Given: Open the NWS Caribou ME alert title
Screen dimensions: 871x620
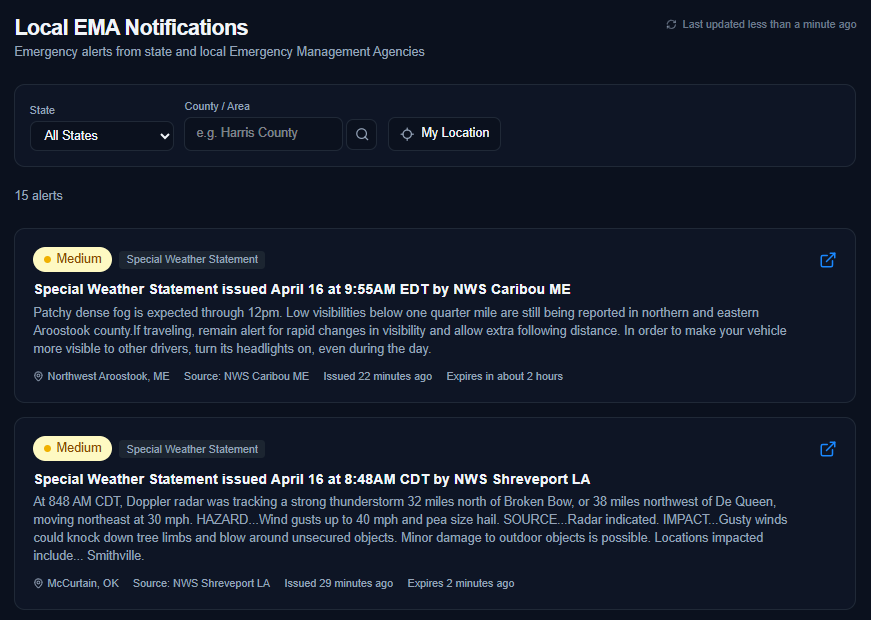Looking at the screenshot, I should pos(302,289).
